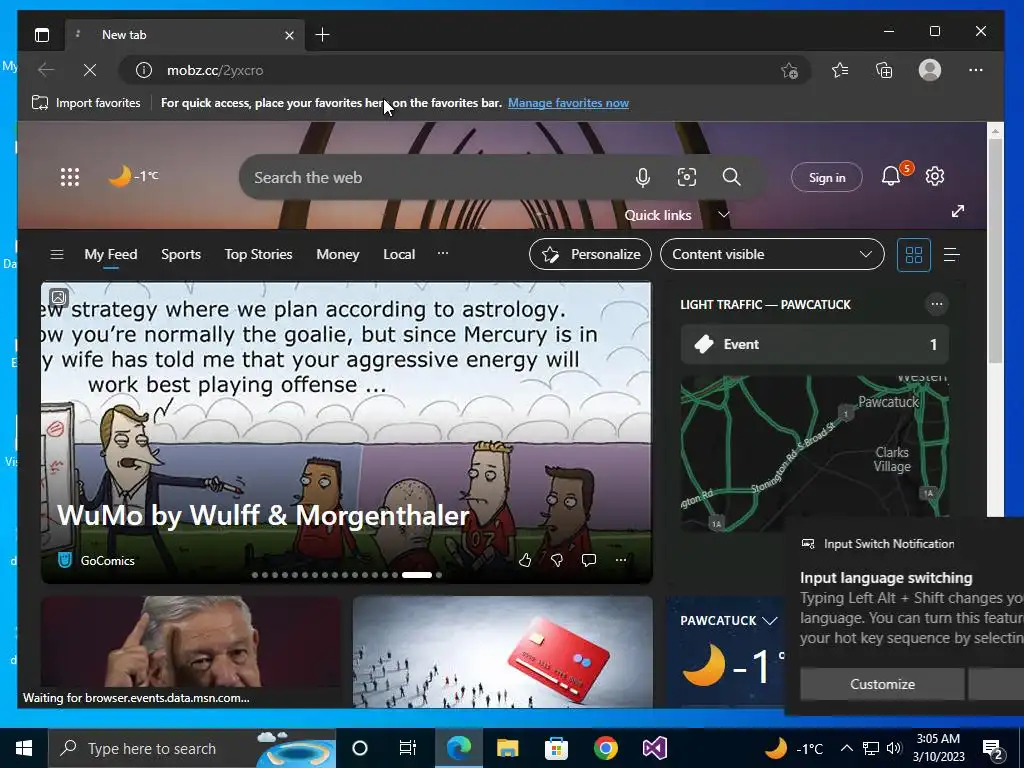This screenshot has width=1024, height=768.
Task: Open Task View on taskbar
Action: 408,748
